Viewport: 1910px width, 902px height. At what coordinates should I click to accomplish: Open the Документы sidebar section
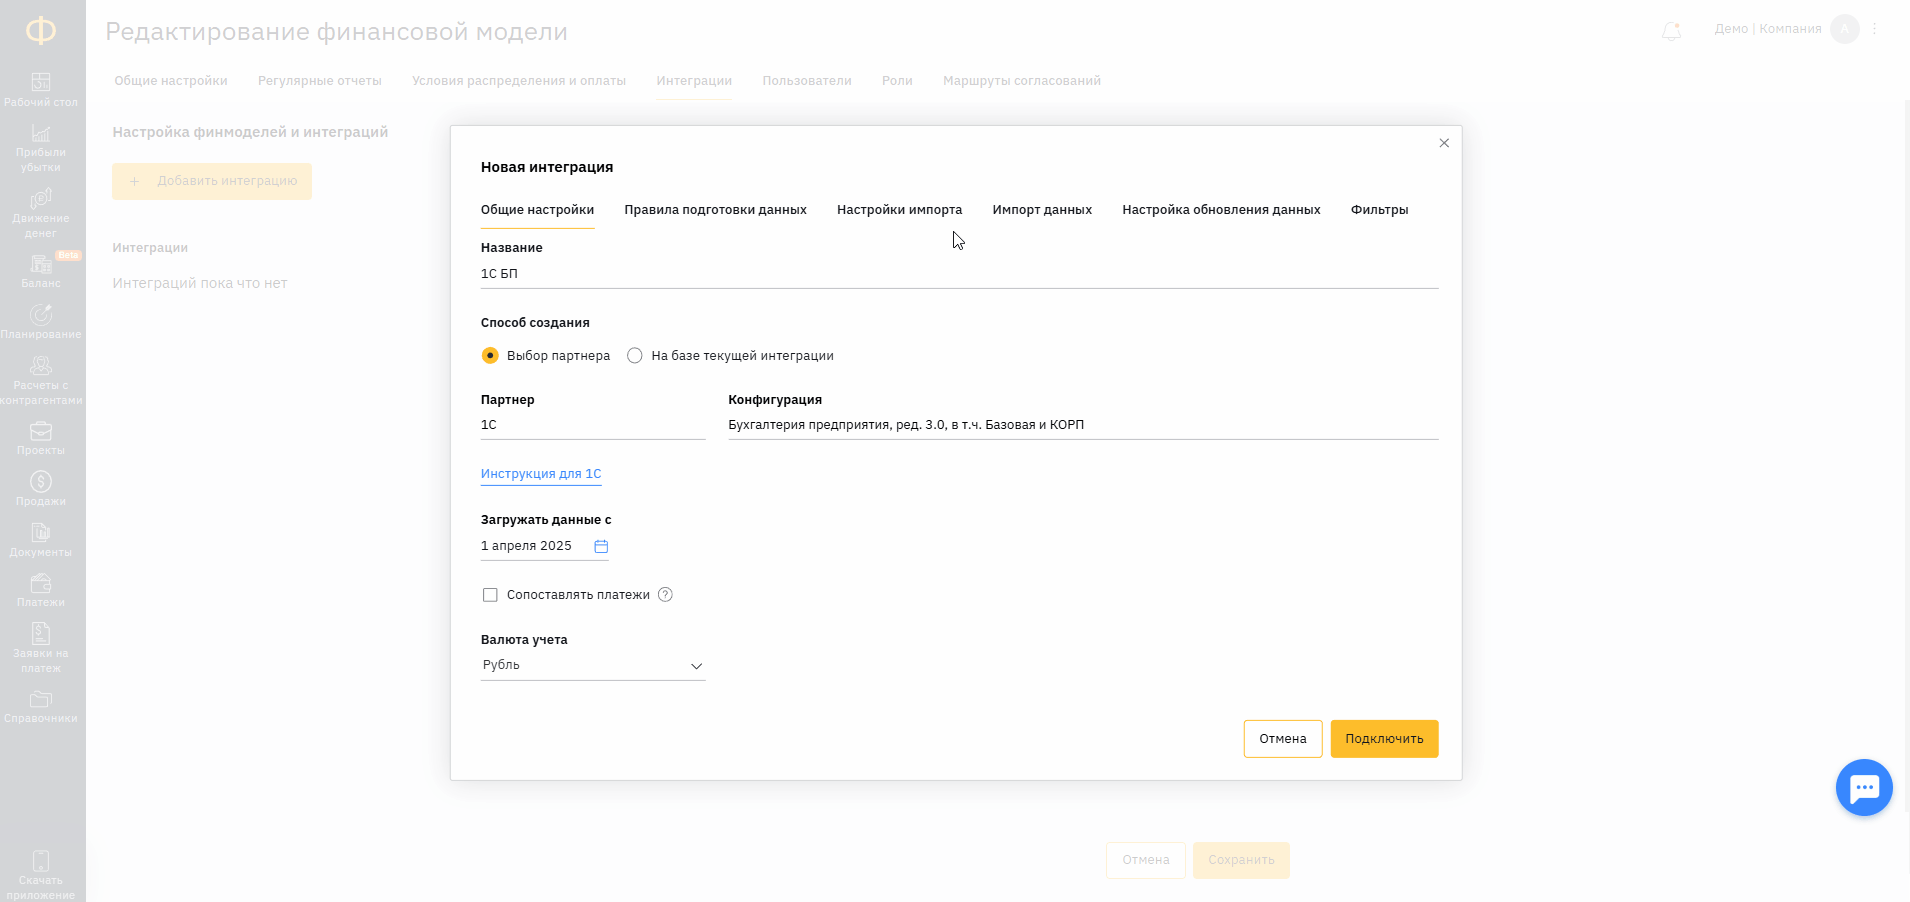tap(41, 540)
